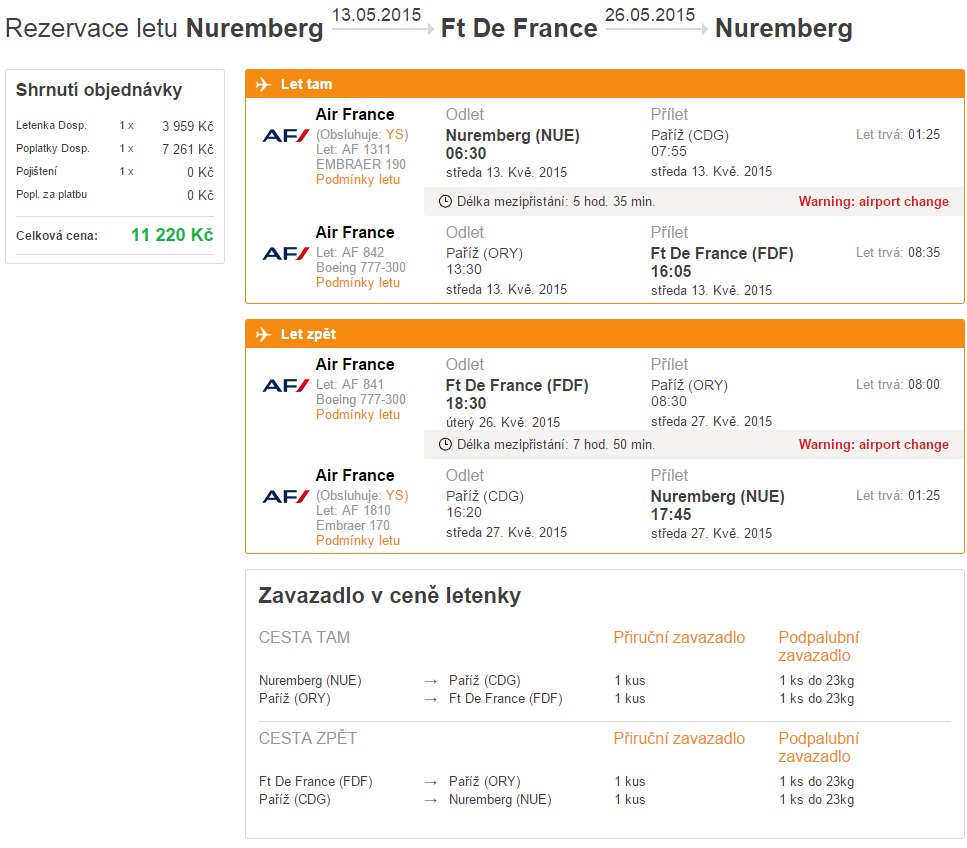Click the total price 11 220 Kč
The height and width of the screenshot is (848, 967).
pyautogui.click(x=172, y=235)
